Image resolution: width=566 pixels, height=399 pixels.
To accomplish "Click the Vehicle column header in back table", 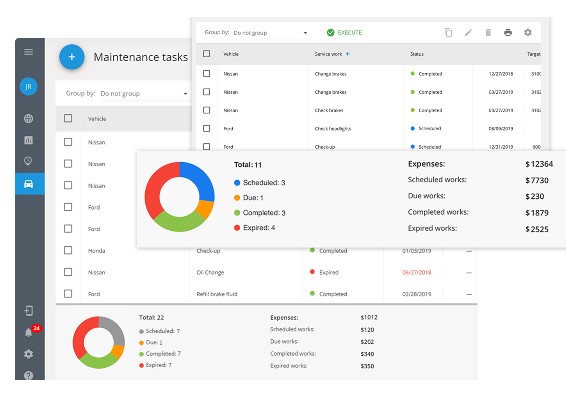I will [97, 119].
